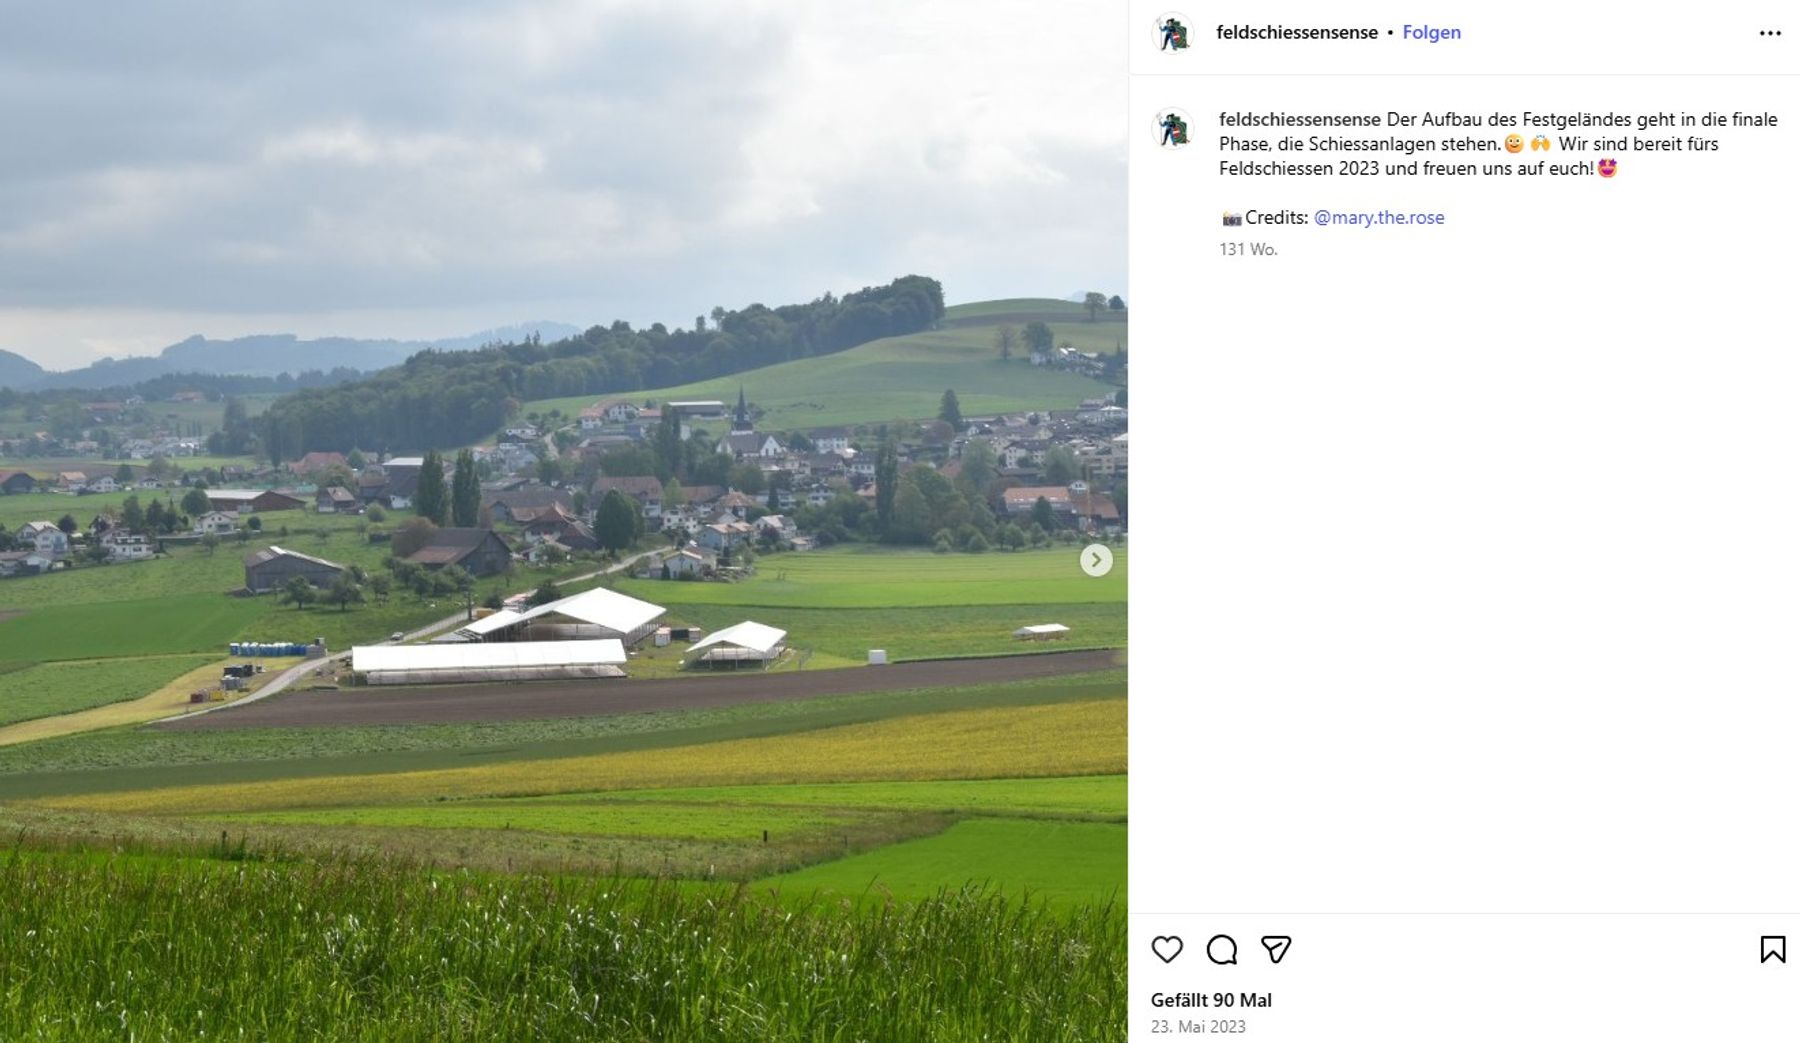Click the 131 Wo. timestamp
The height and width of the screenshot is (1043, 1800).
[1248, 249]
